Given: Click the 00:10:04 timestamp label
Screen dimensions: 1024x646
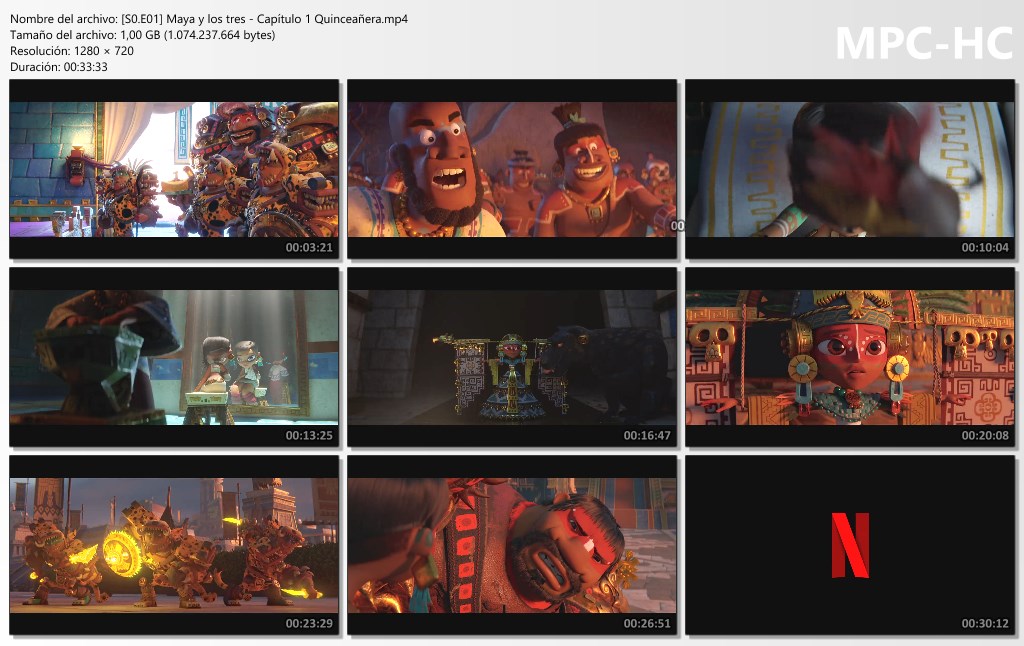Looking at the screenshot, I should pyautogui.click(x=985, y=248).
